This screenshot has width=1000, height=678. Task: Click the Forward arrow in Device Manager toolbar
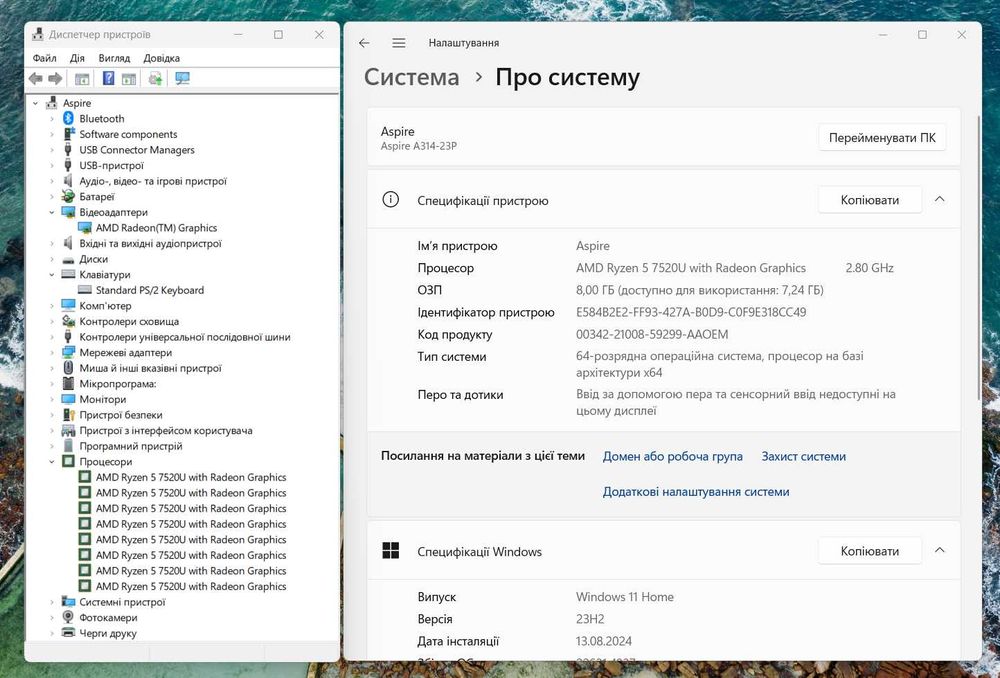[55, 78]
